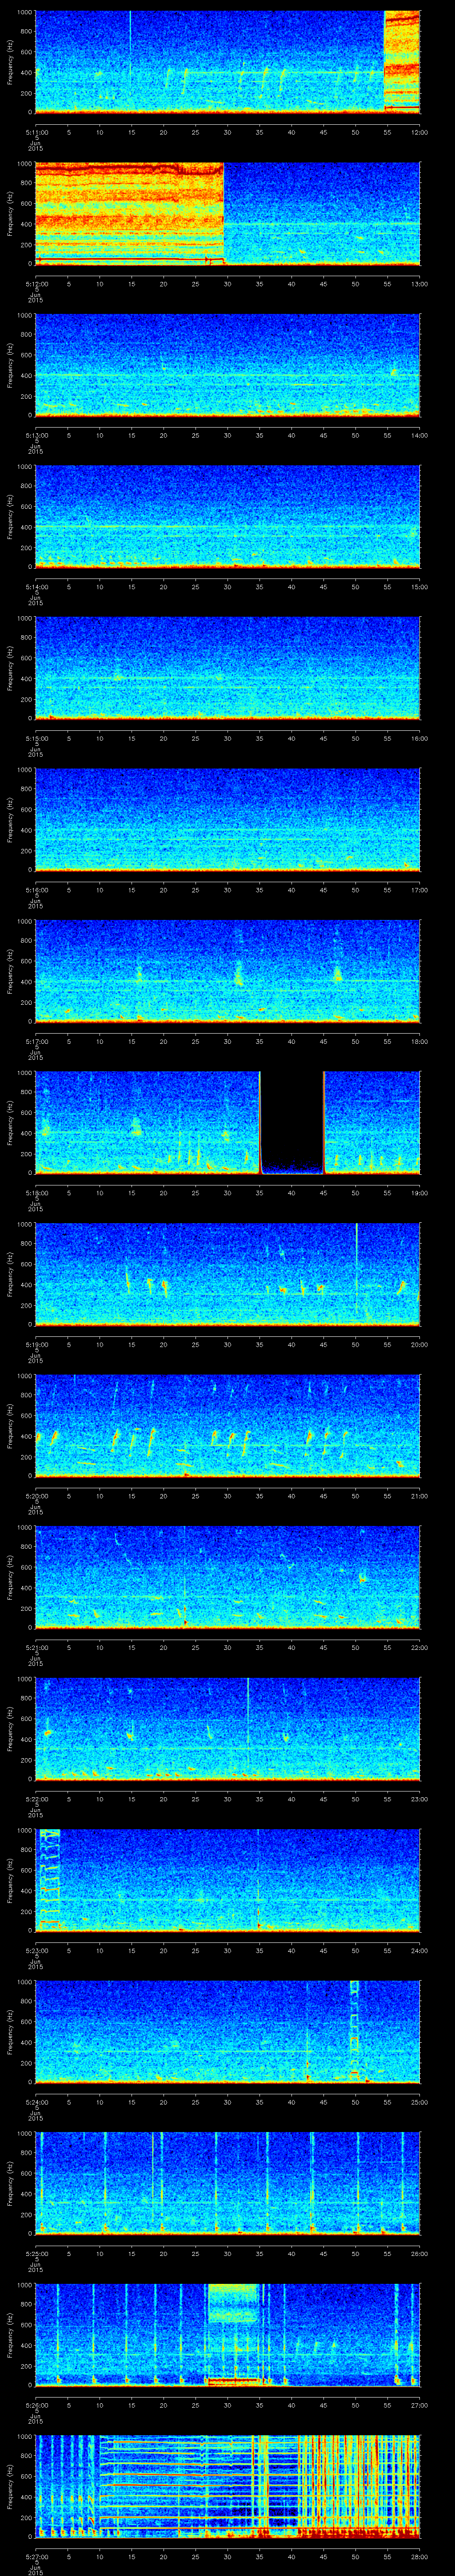This screenshot has width=455, height=2576.
Task: Click the '12:00' end time label
Action: (x=419, y=132)
